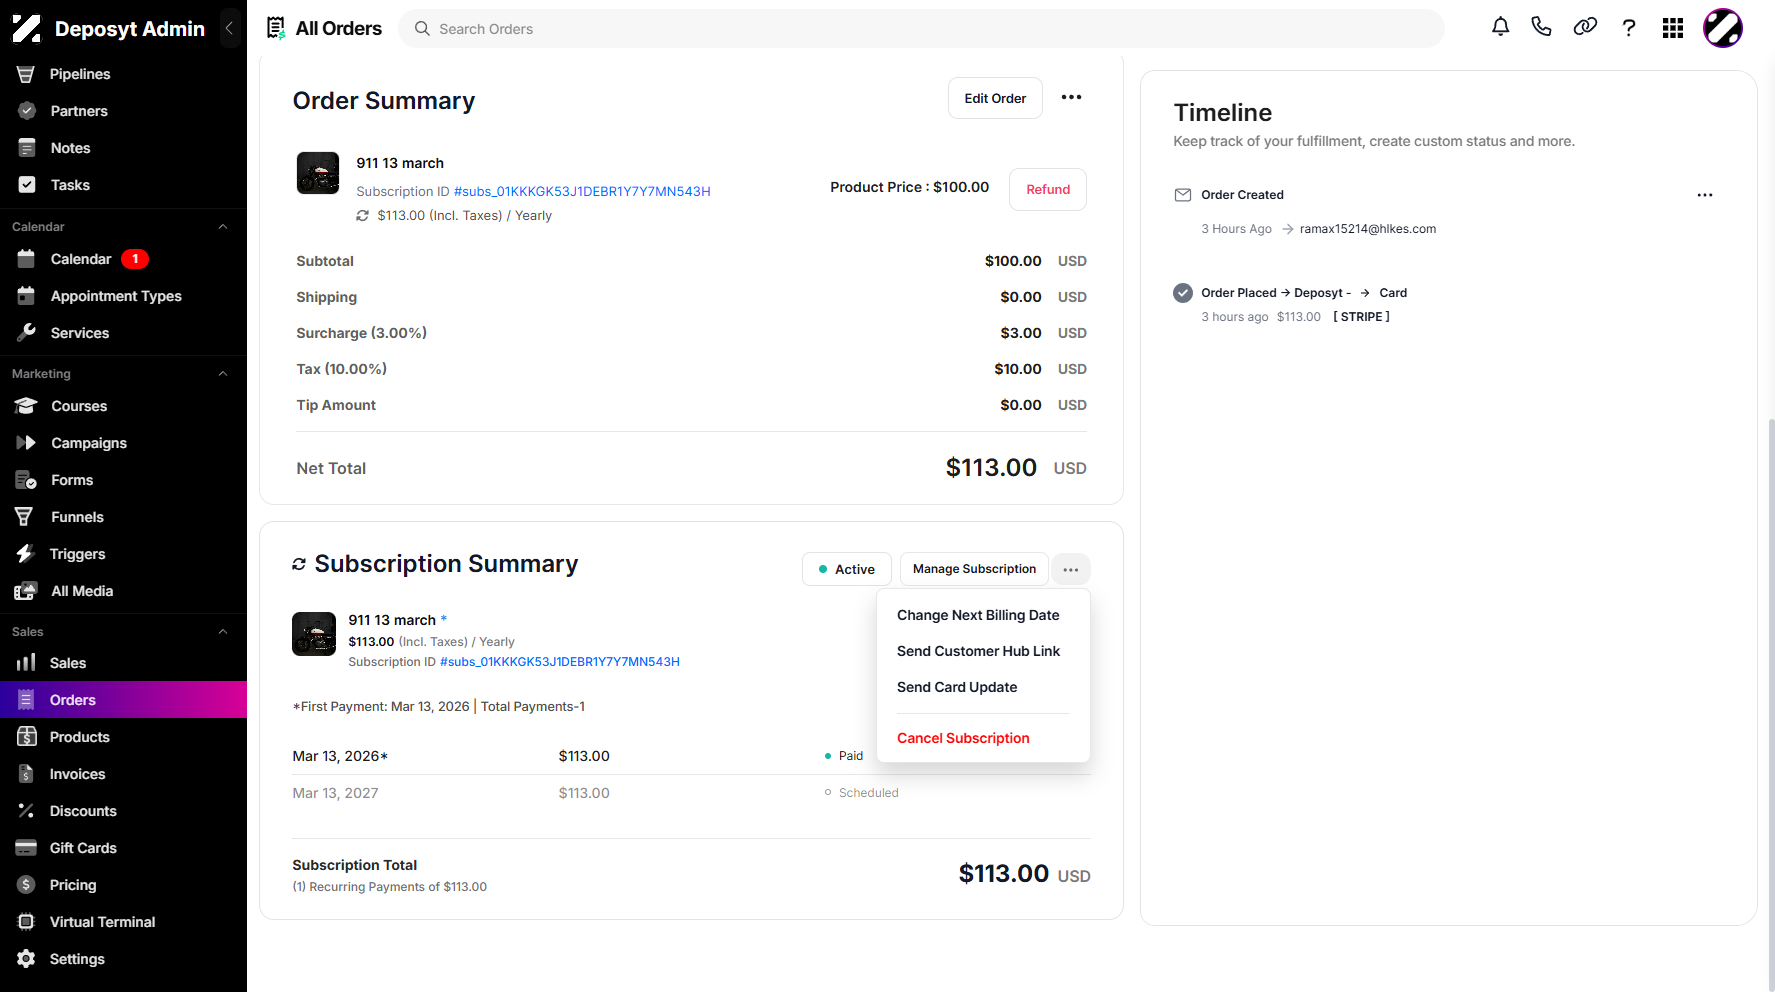Open the apps grid icon

click(1673, 28)
